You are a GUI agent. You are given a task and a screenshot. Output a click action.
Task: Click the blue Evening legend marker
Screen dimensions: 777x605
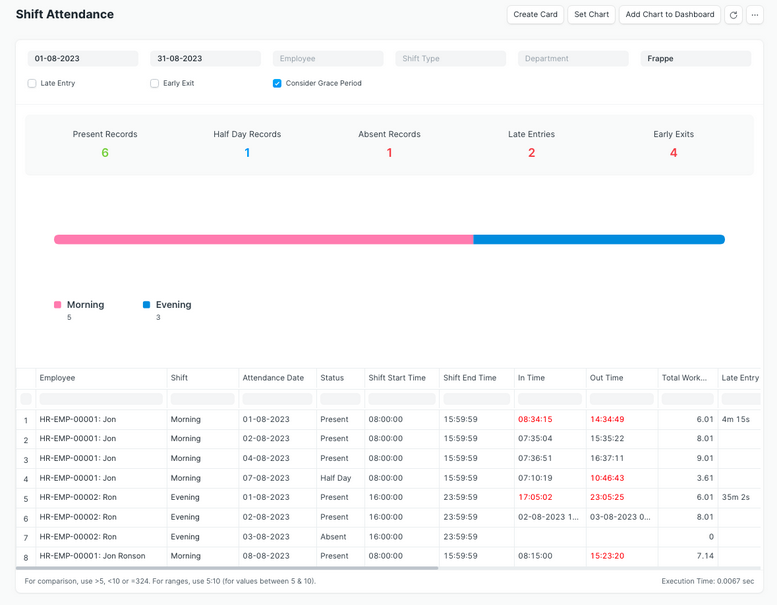pos(147,305)
